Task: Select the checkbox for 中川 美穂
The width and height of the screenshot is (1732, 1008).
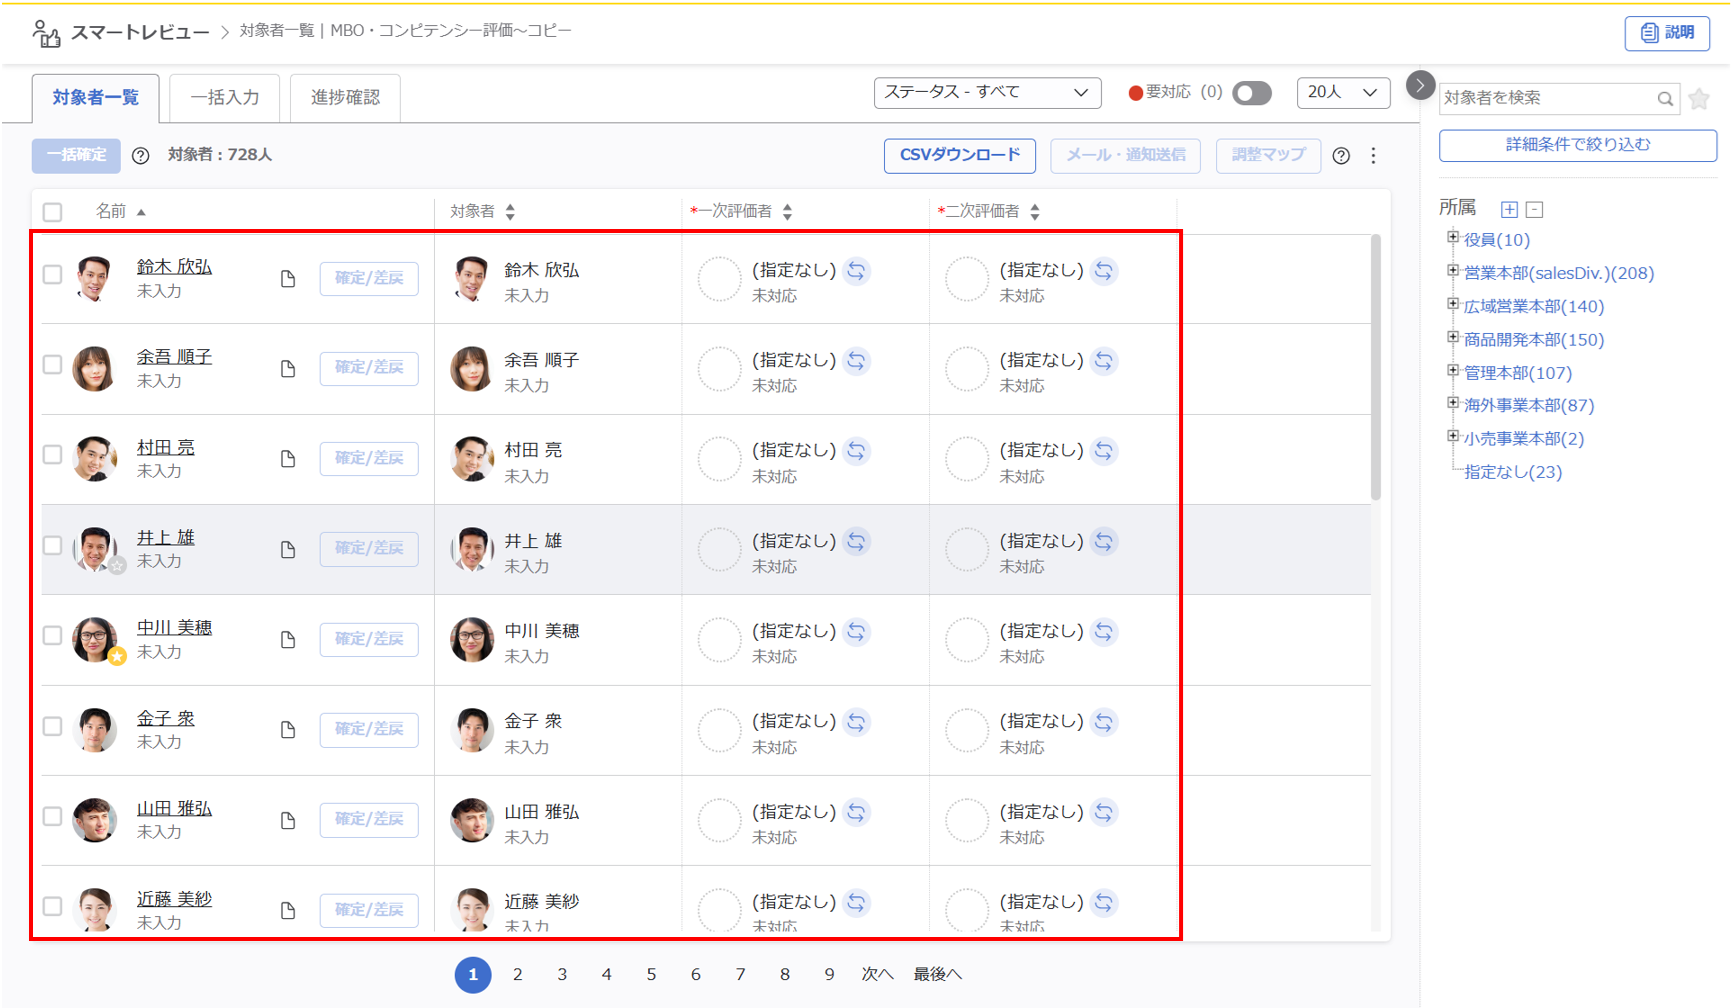Action: (53, 636)
